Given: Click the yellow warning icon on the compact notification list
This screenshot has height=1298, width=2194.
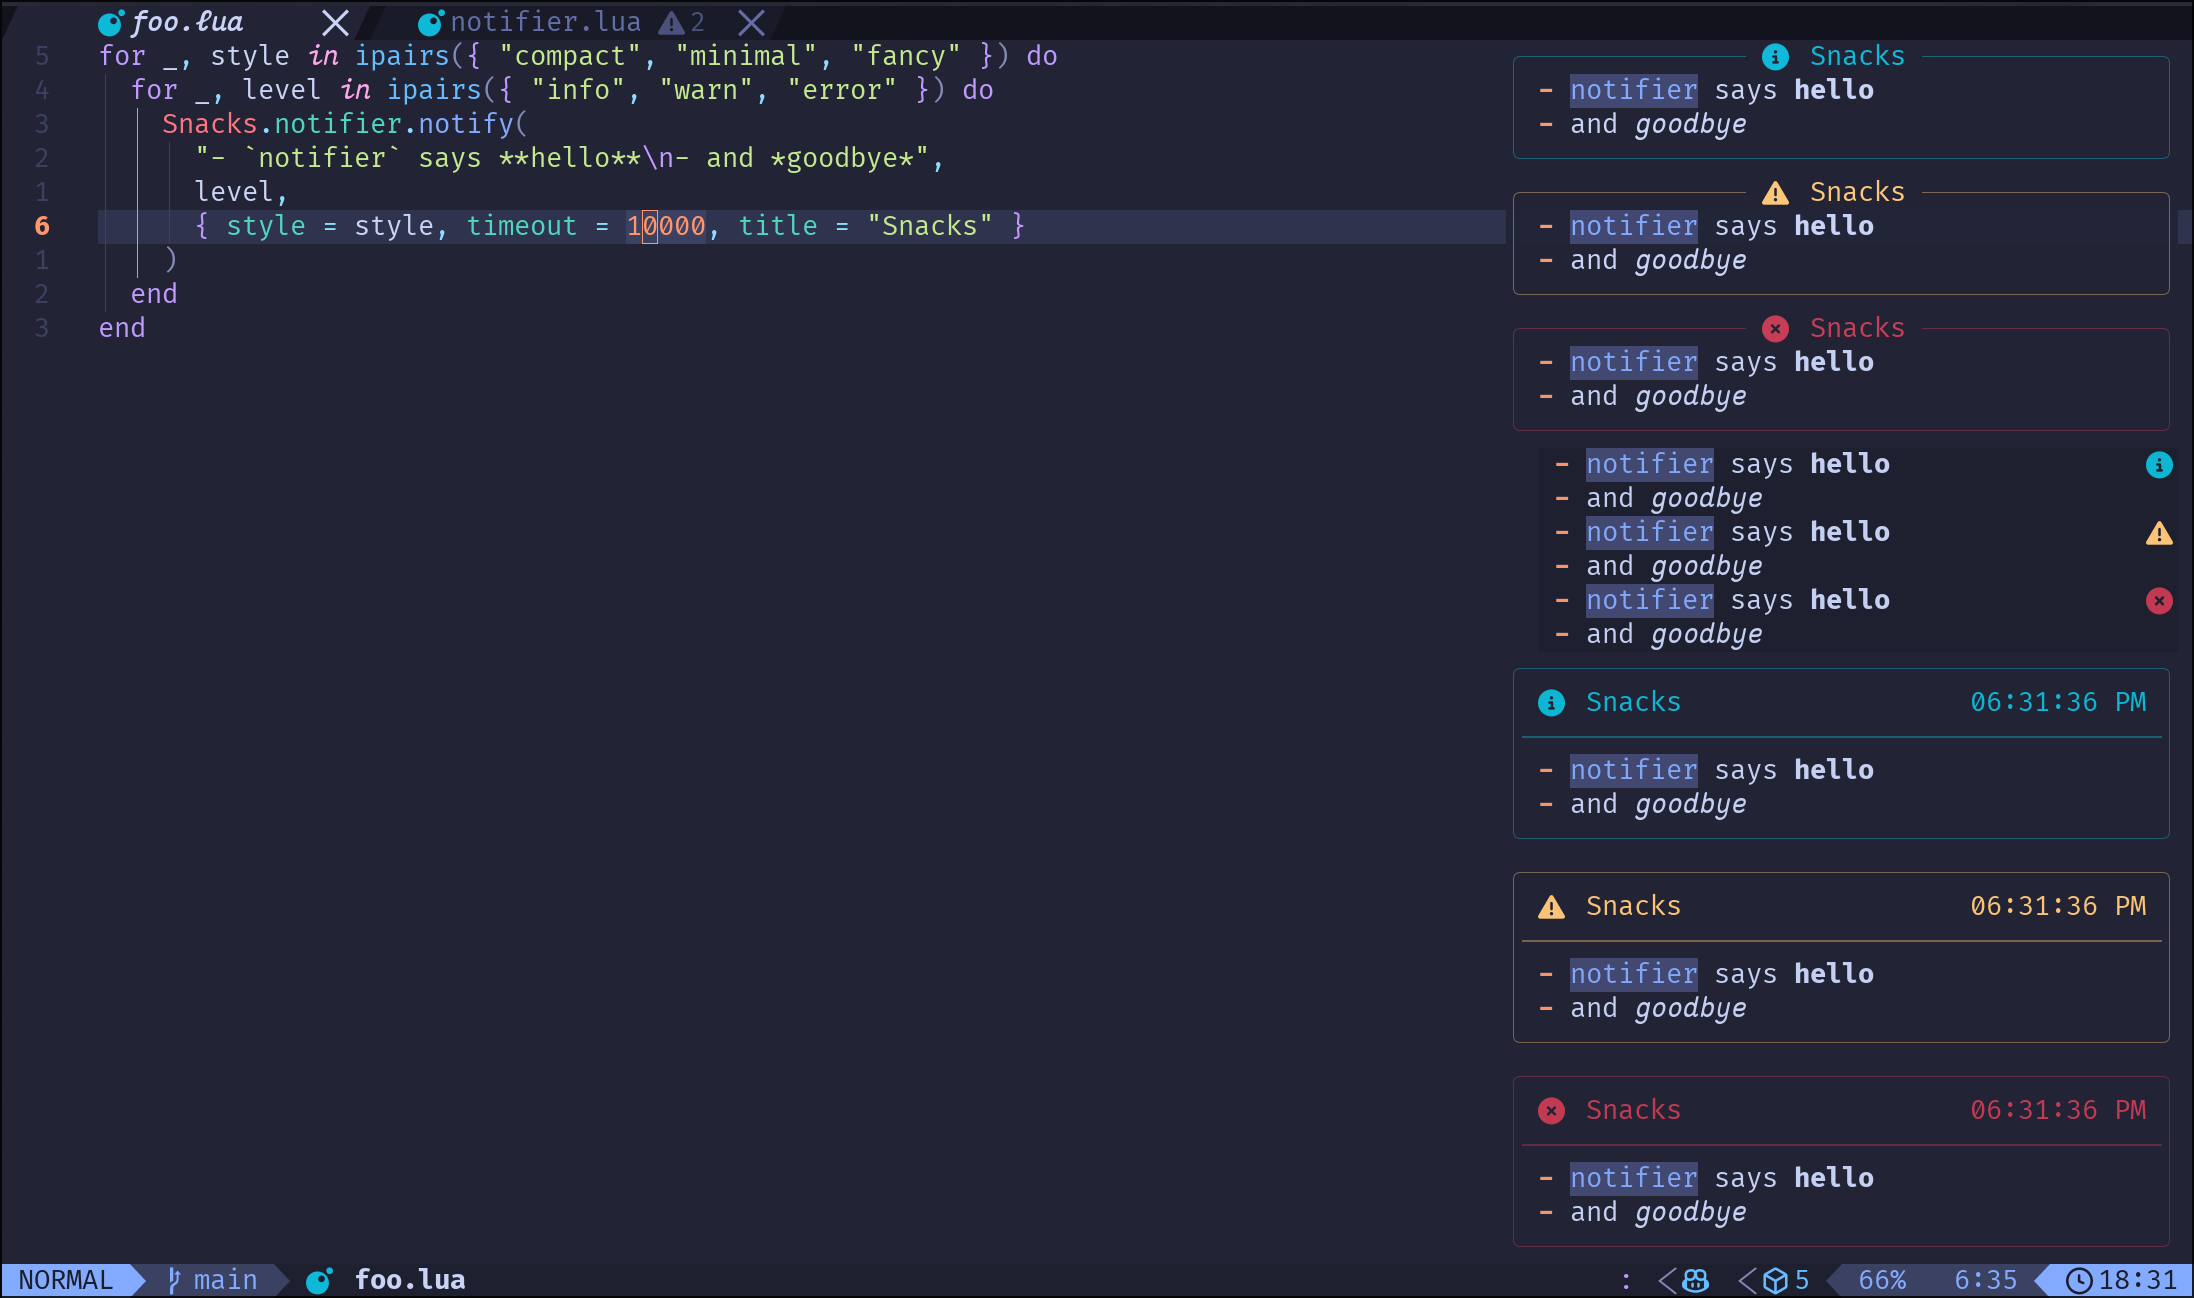Looking at the screenshot, I should pos(2160,533).
